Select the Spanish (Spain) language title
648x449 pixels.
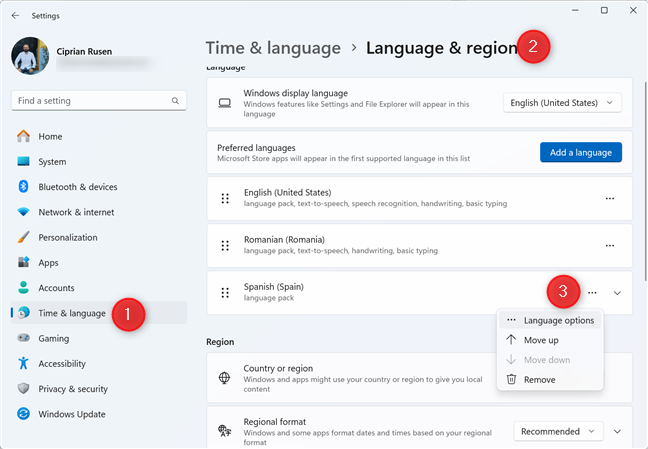[x=274, y=287]
